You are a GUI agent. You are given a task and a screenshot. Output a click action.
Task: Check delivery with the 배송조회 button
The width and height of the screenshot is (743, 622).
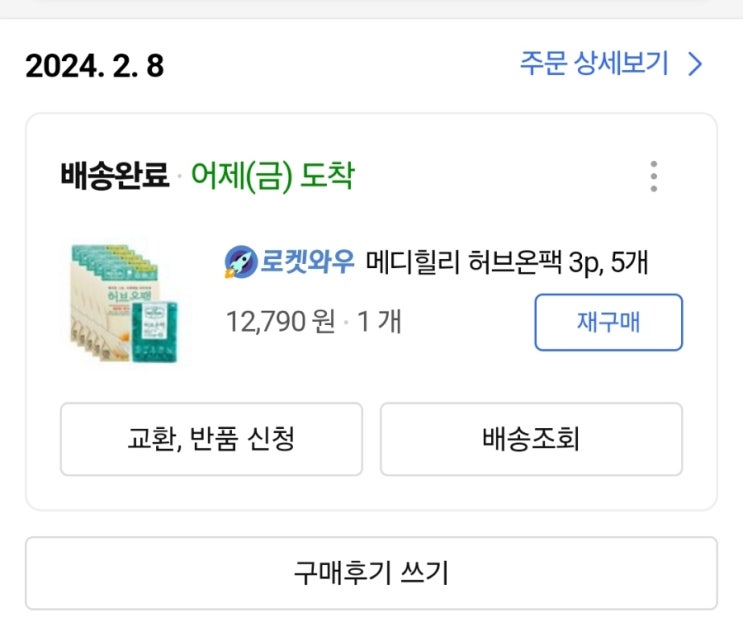coord(530,439)
